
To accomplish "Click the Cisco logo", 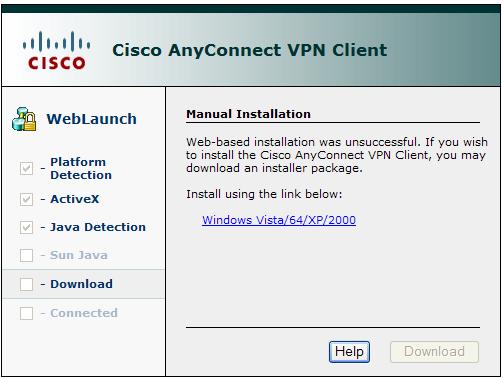I will (56, 50).
